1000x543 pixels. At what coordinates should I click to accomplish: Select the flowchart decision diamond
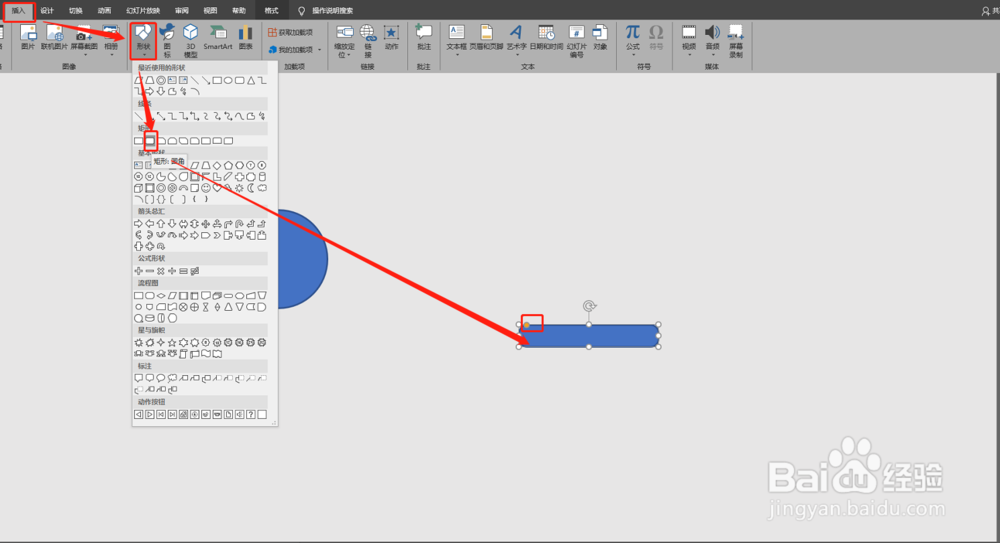point(161,295)
